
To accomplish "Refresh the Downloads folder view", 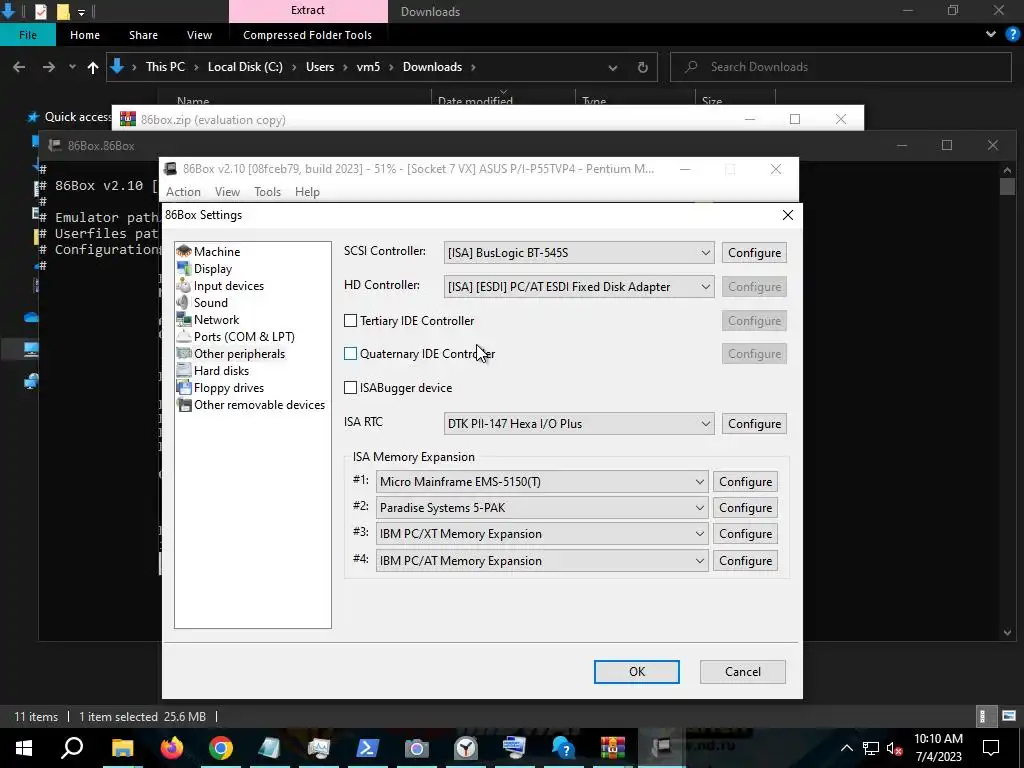I will click(643, 67).
